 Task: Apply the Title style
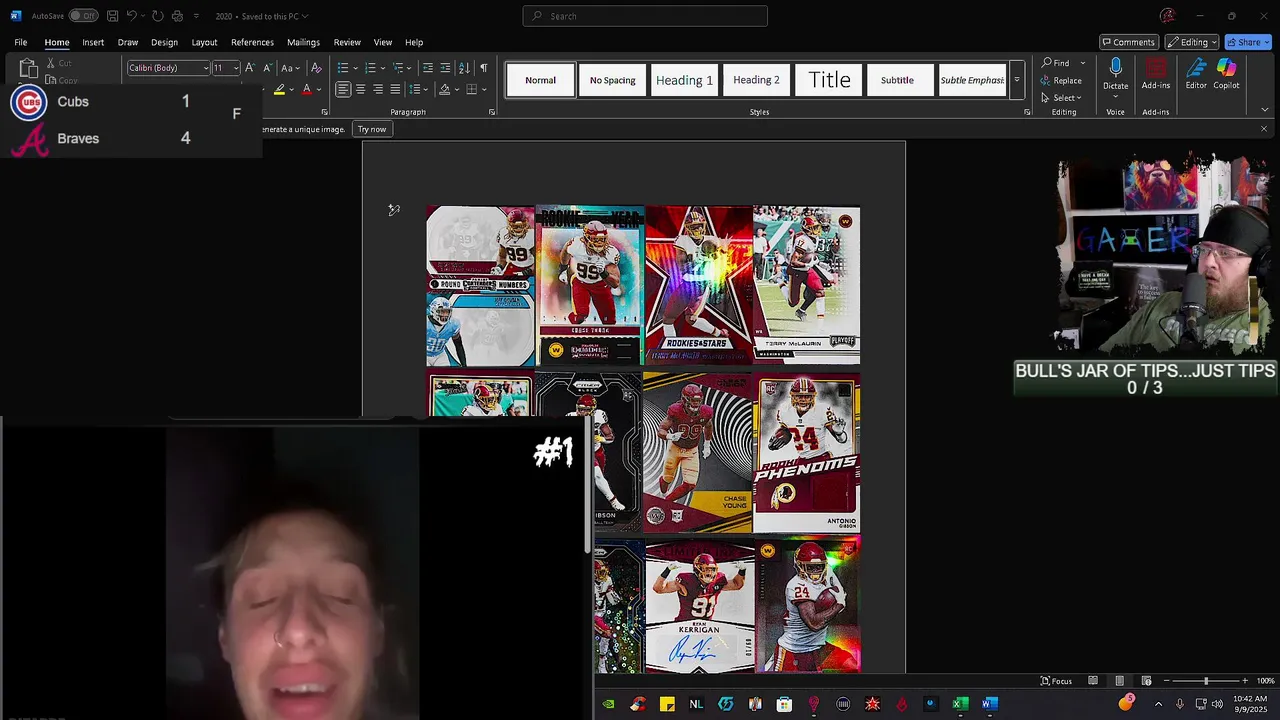(x=829, y=80)
